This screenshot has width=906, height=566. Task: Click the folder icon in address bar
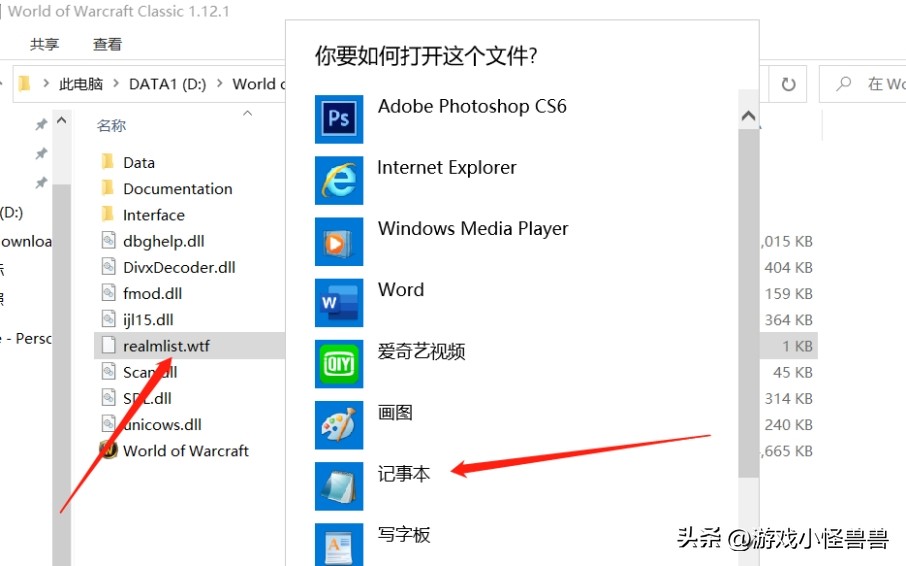pyautogui.click(x=24, y=84)
